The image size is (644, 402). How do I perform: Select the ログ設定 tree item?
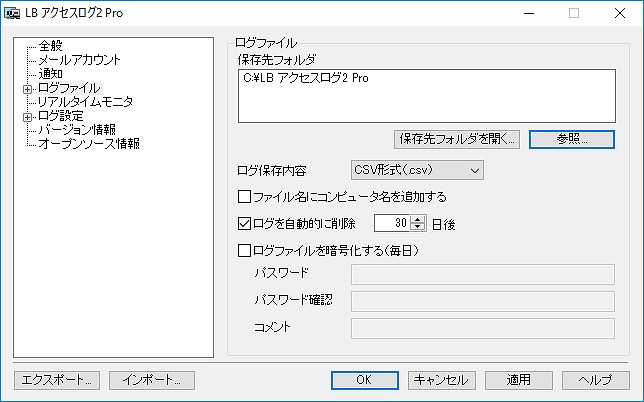(61, 116)
